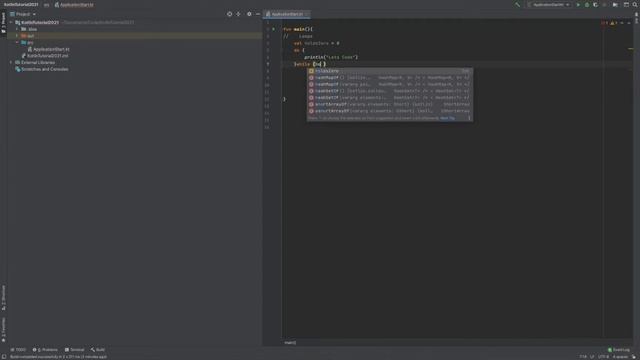Open the Problems tool window tab
The image size is (640, 360).
coord(45,350)
